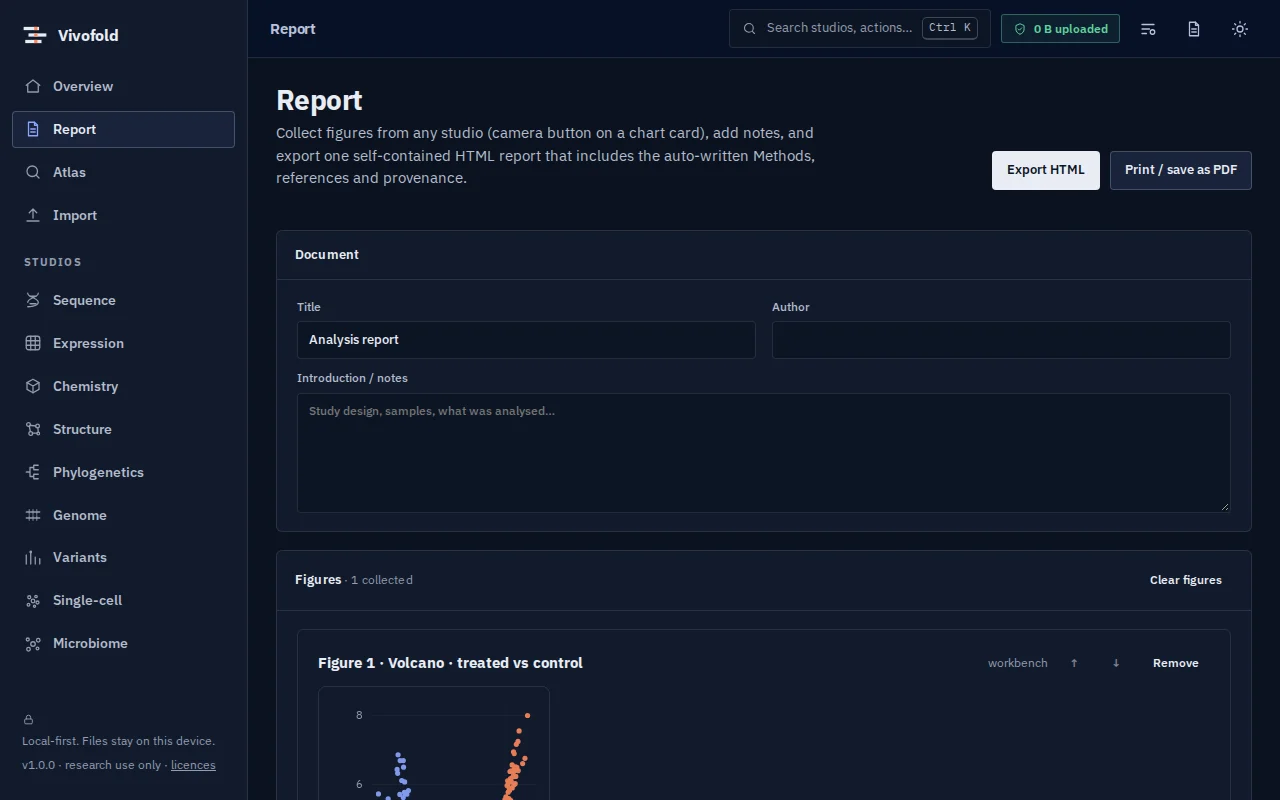This screenshot has height=800, width=1280.
Task: Click the lock icon above Local-first note
Action: coord(28,719)
